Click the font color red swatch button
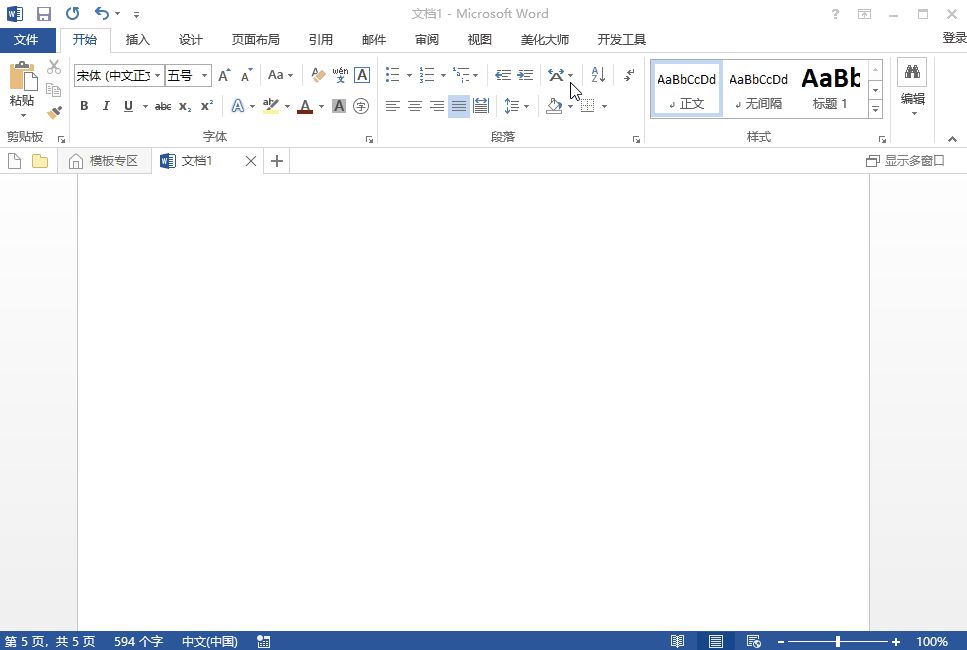 pyautogui.click(x=305, y=106)
